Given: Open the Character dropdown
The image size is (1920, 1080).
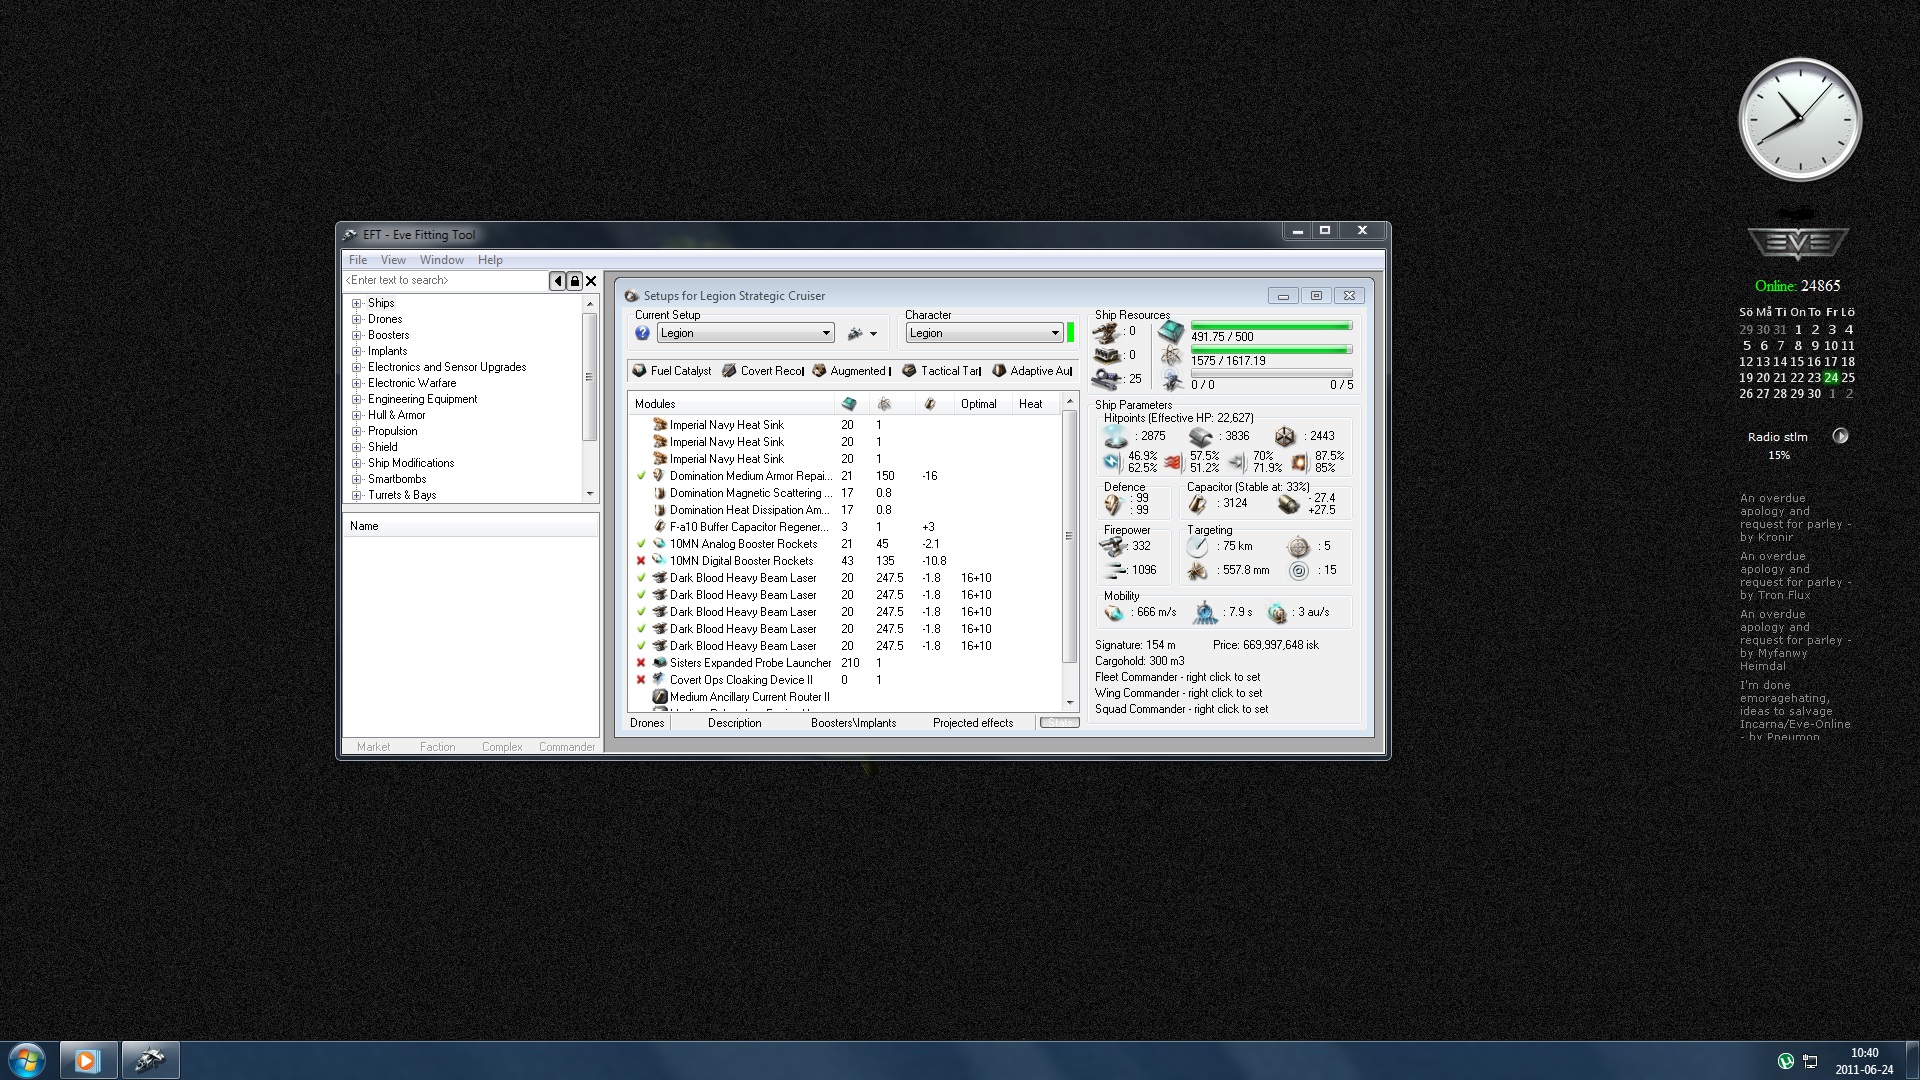Looking at the screenshot, I should pyautogui.click(x=1054, y=333).
